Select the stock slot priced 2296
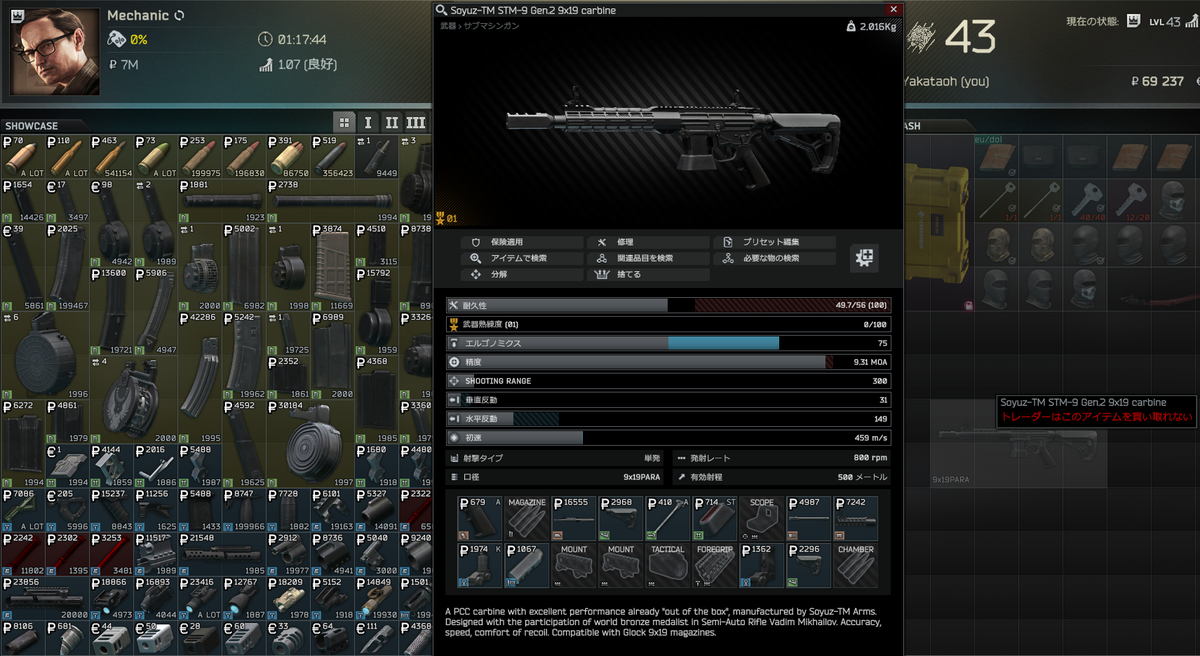Screen dimensions: 1200x656 click(809, 566)
